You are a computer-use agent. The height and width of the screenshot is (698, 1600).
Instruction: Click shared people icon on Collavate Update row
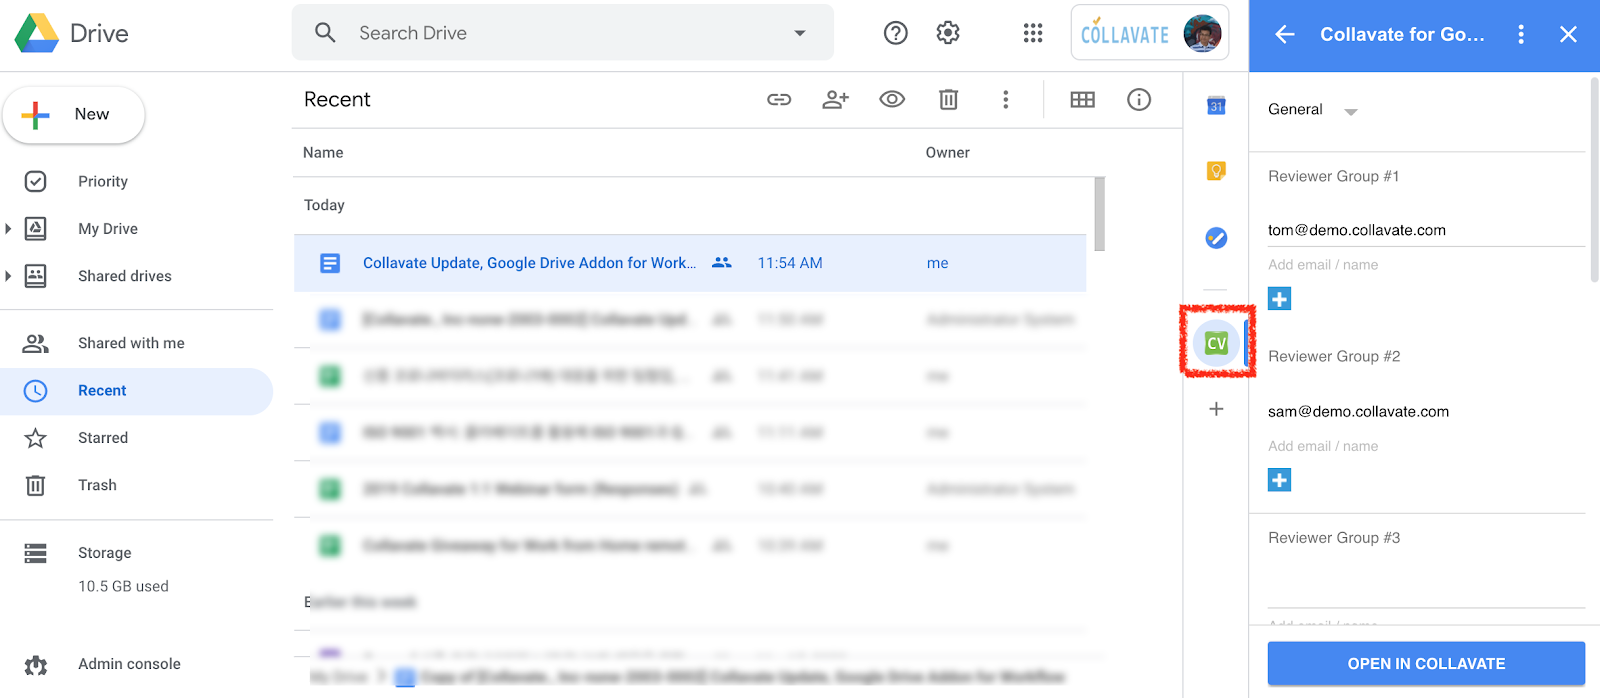click(722, 263)
